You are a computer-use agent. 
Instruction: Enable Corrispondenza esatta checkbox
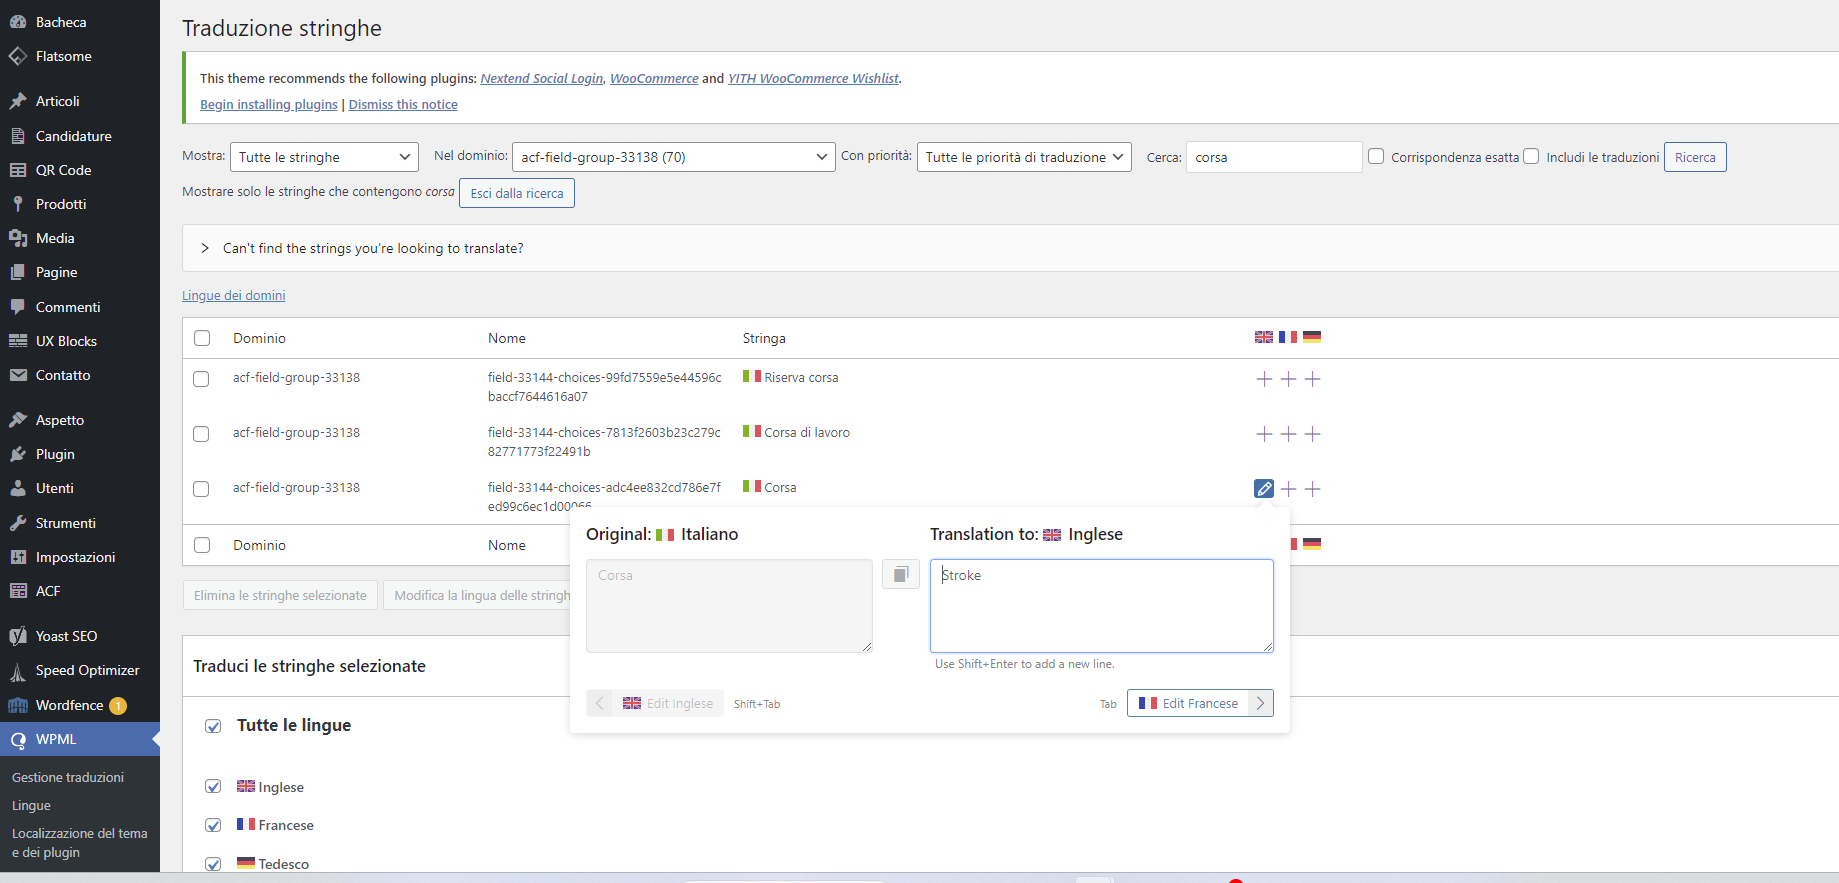click(1376, 156)
